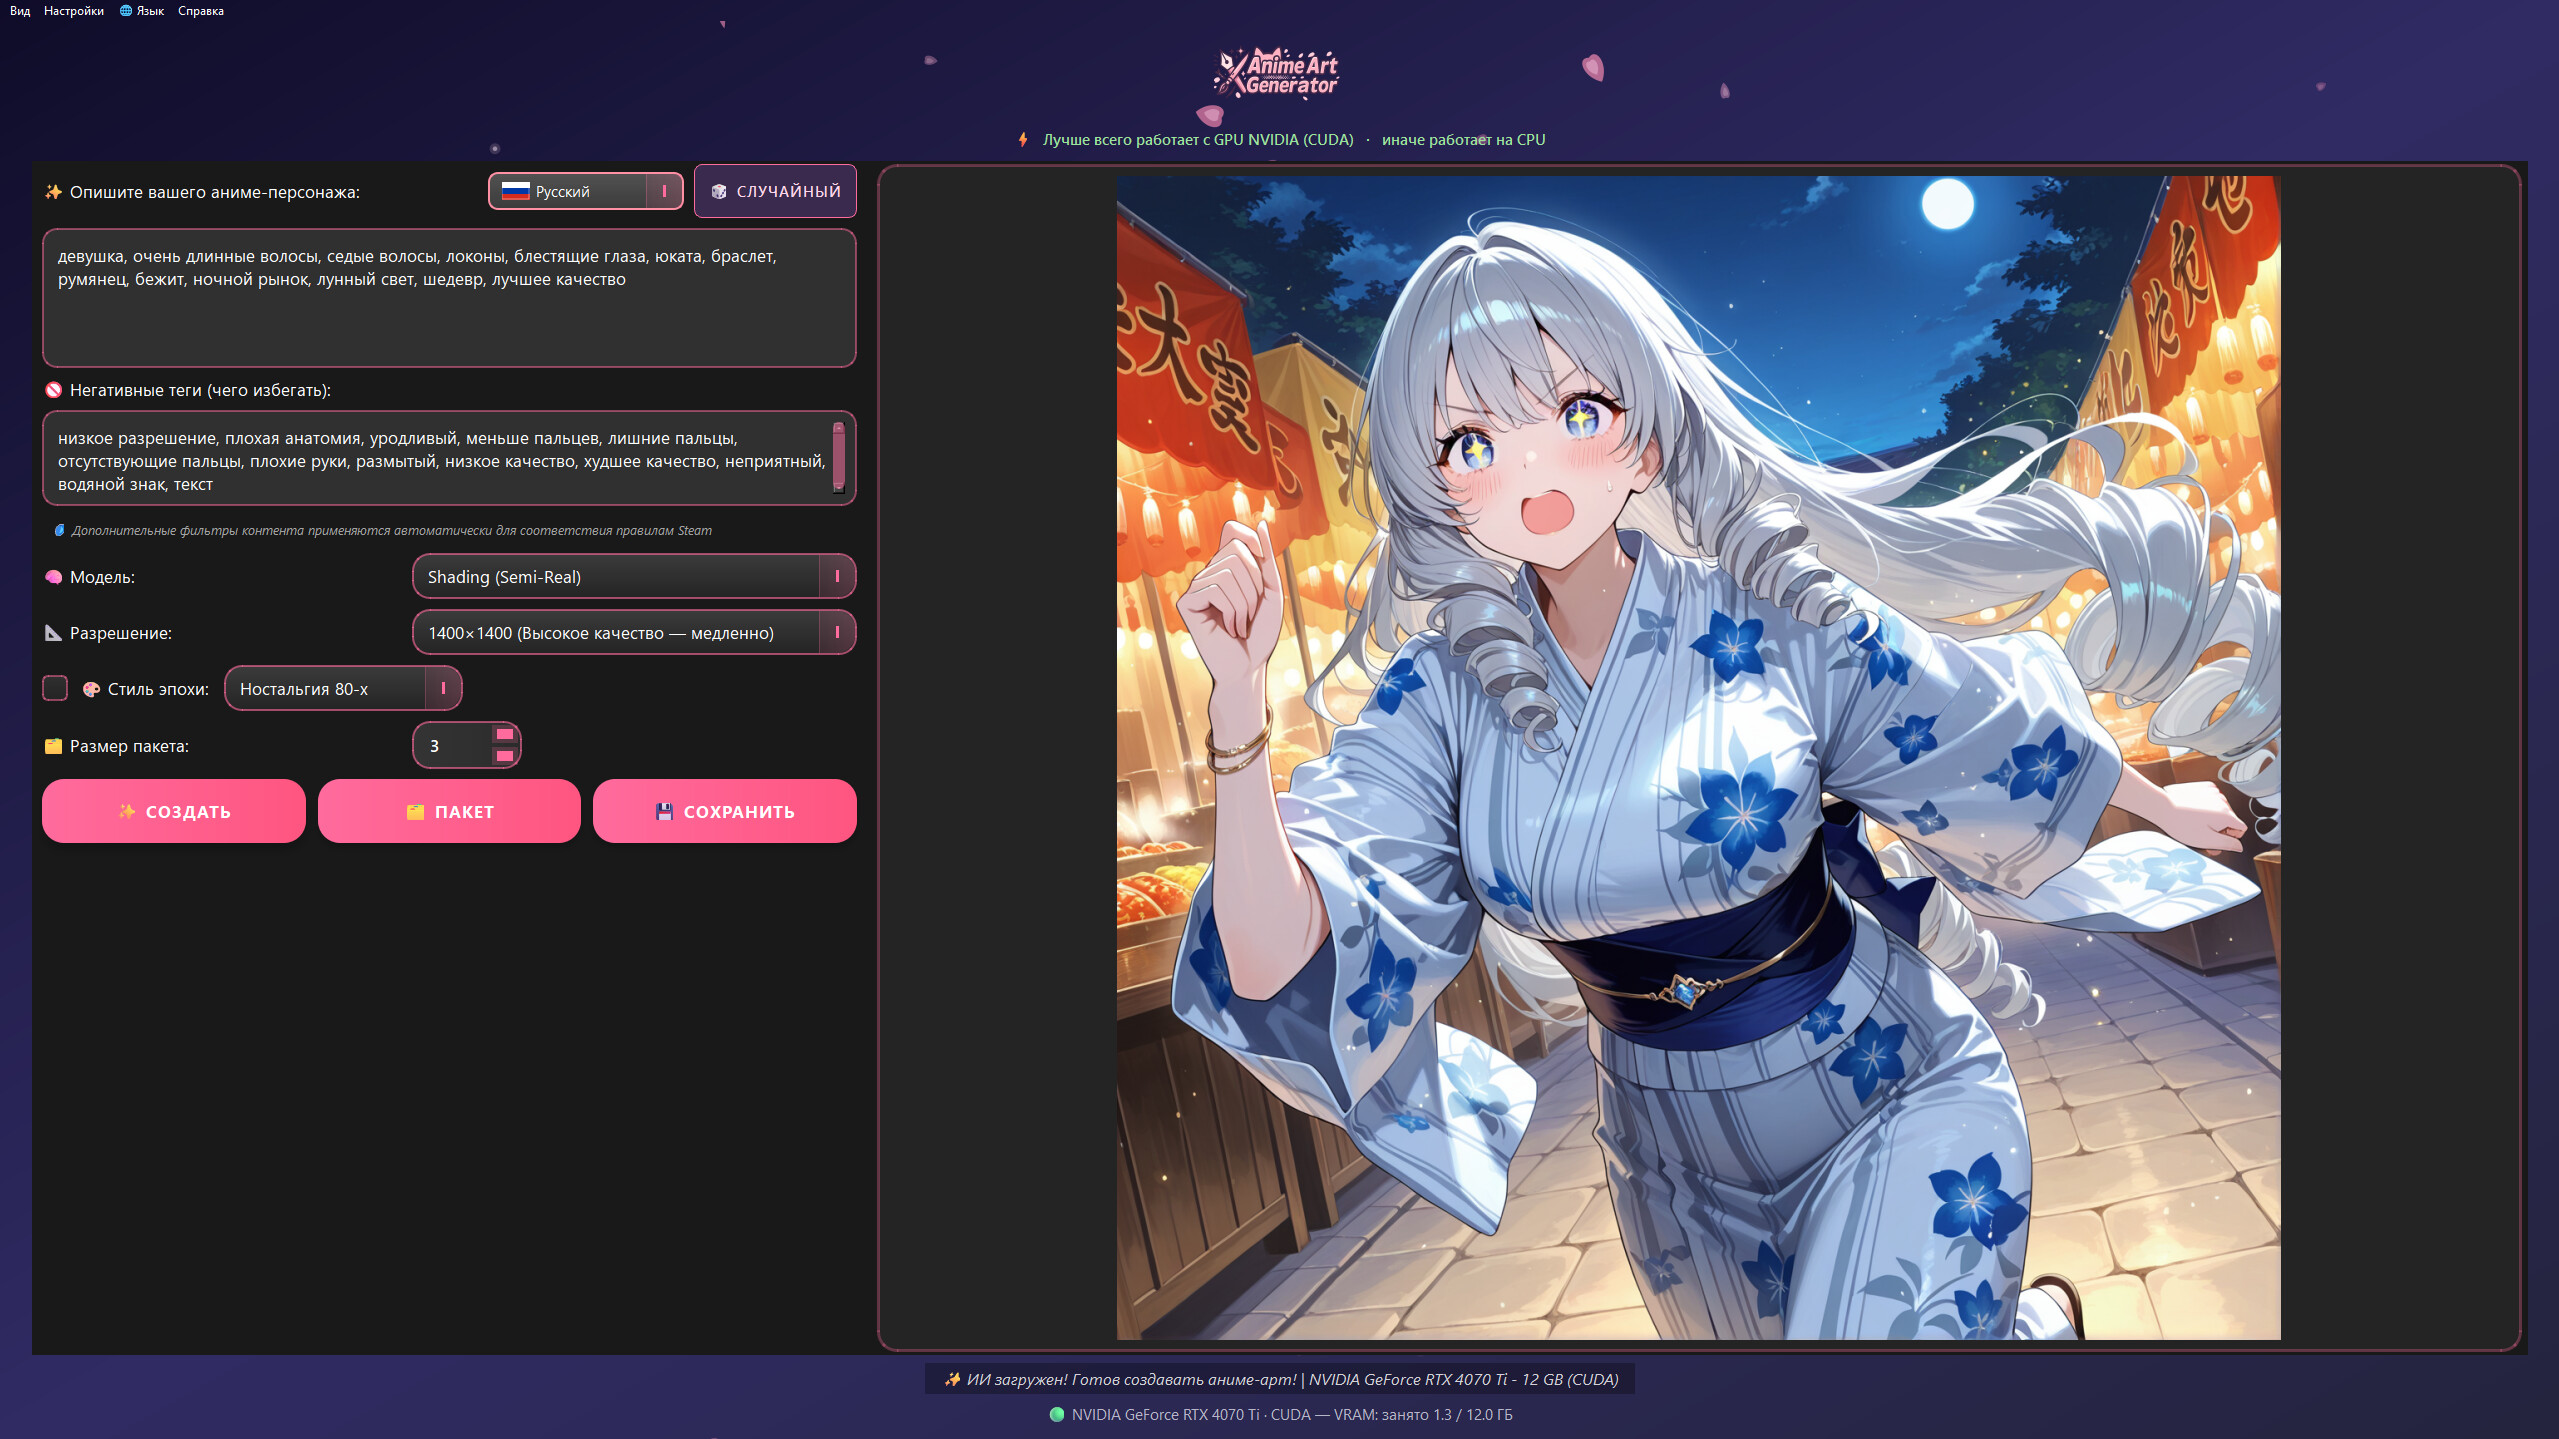2559x1439 pixels.
Task: Click the floppy disk icon on СОХРАНИТЬ
Action: (x=664, y=811)
